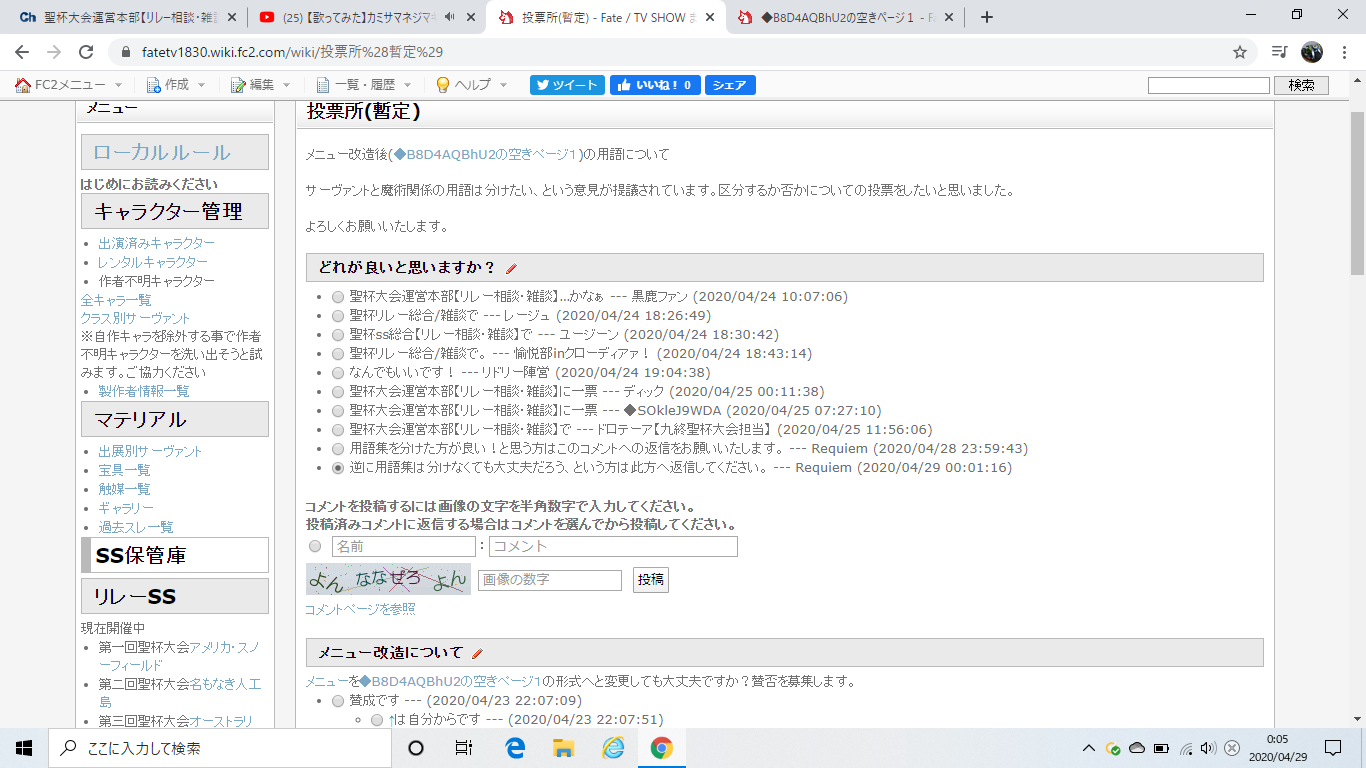1366x768 pixels.
Task: Open the new tab with plus icon
Action: coord(987,17)
